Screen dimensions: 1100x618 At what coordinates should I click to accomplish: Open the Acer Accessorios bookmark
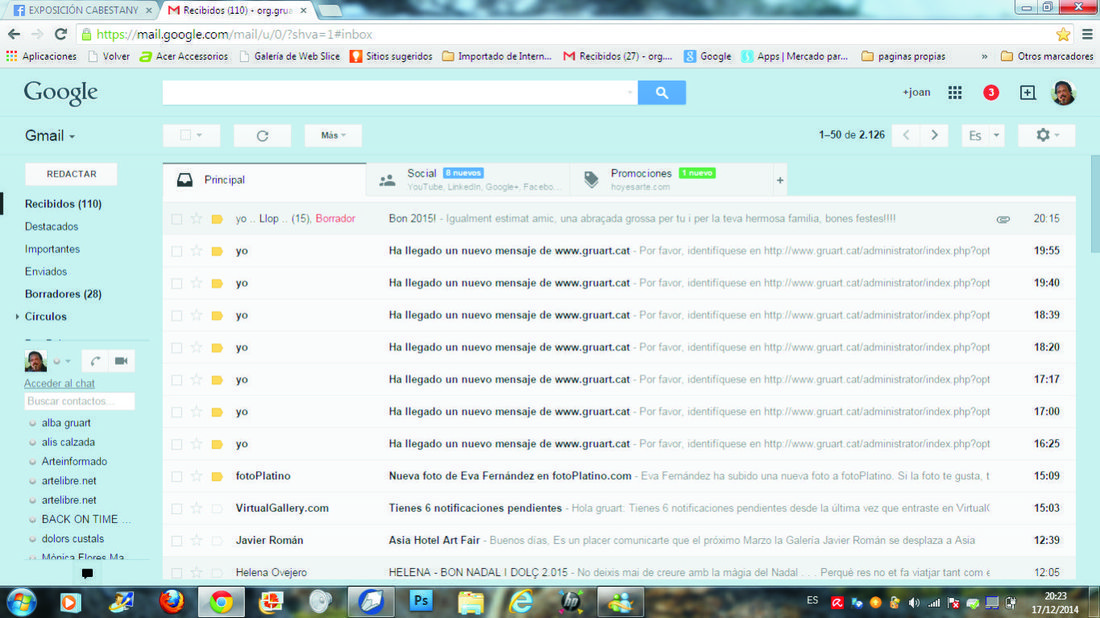tap(184, 56)
